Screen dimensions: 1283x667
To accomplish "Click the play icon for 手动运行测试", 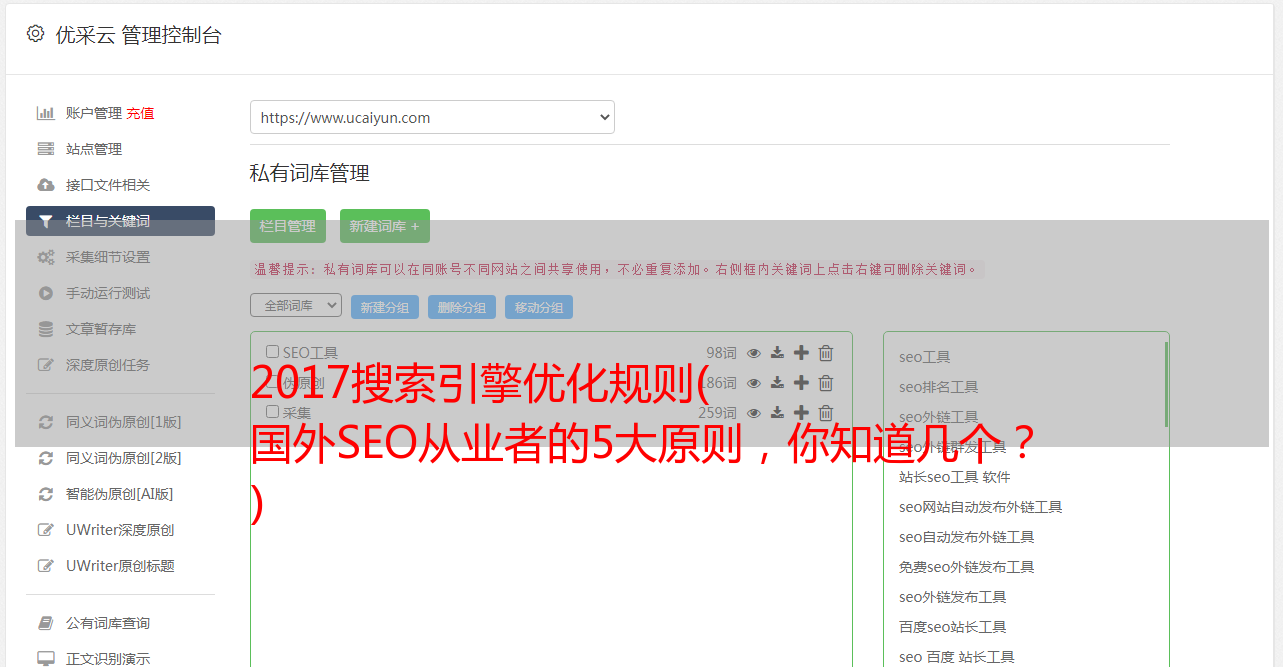I will (45, 293).
